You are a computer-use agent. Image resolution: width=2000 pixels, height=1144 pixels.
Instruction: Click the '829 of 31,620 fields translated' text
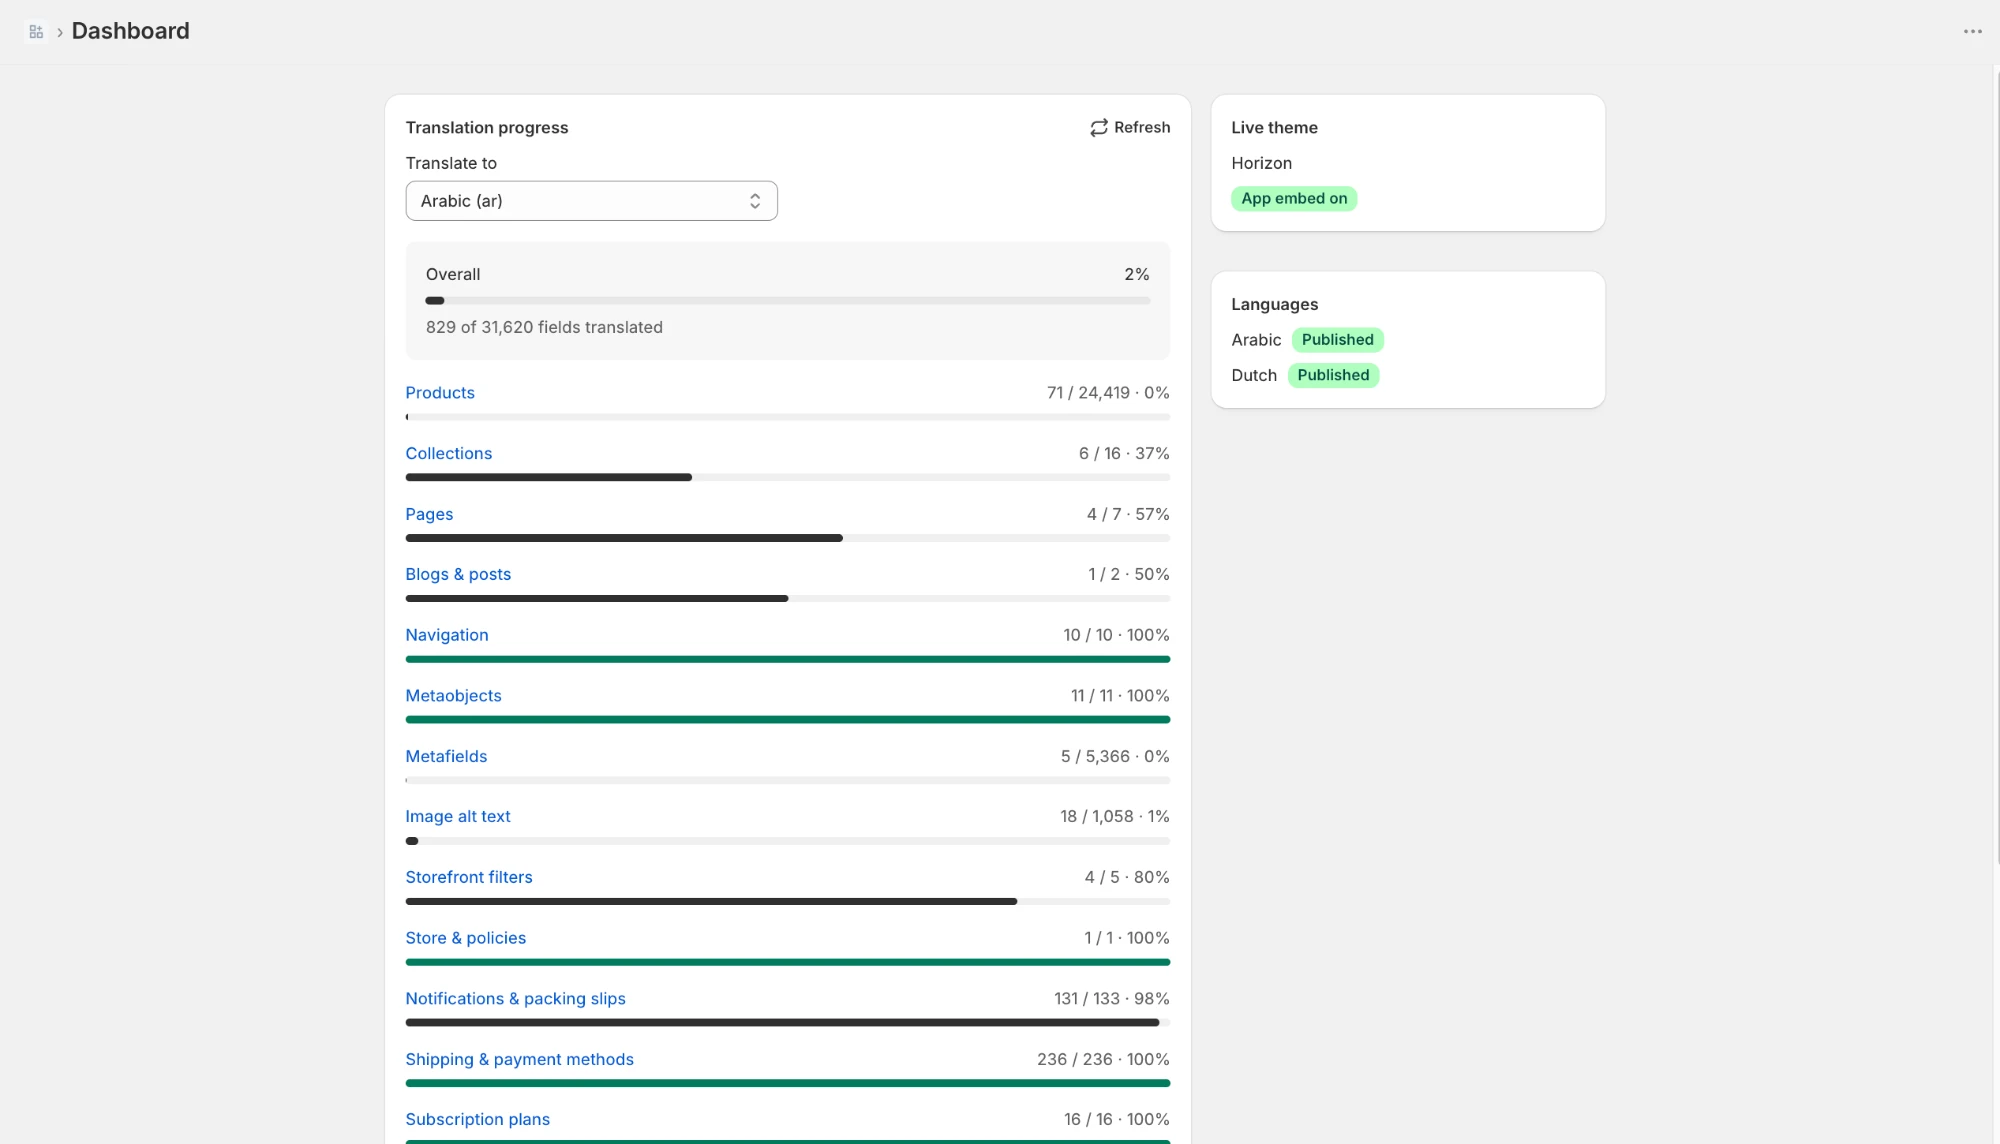point(544,327)
